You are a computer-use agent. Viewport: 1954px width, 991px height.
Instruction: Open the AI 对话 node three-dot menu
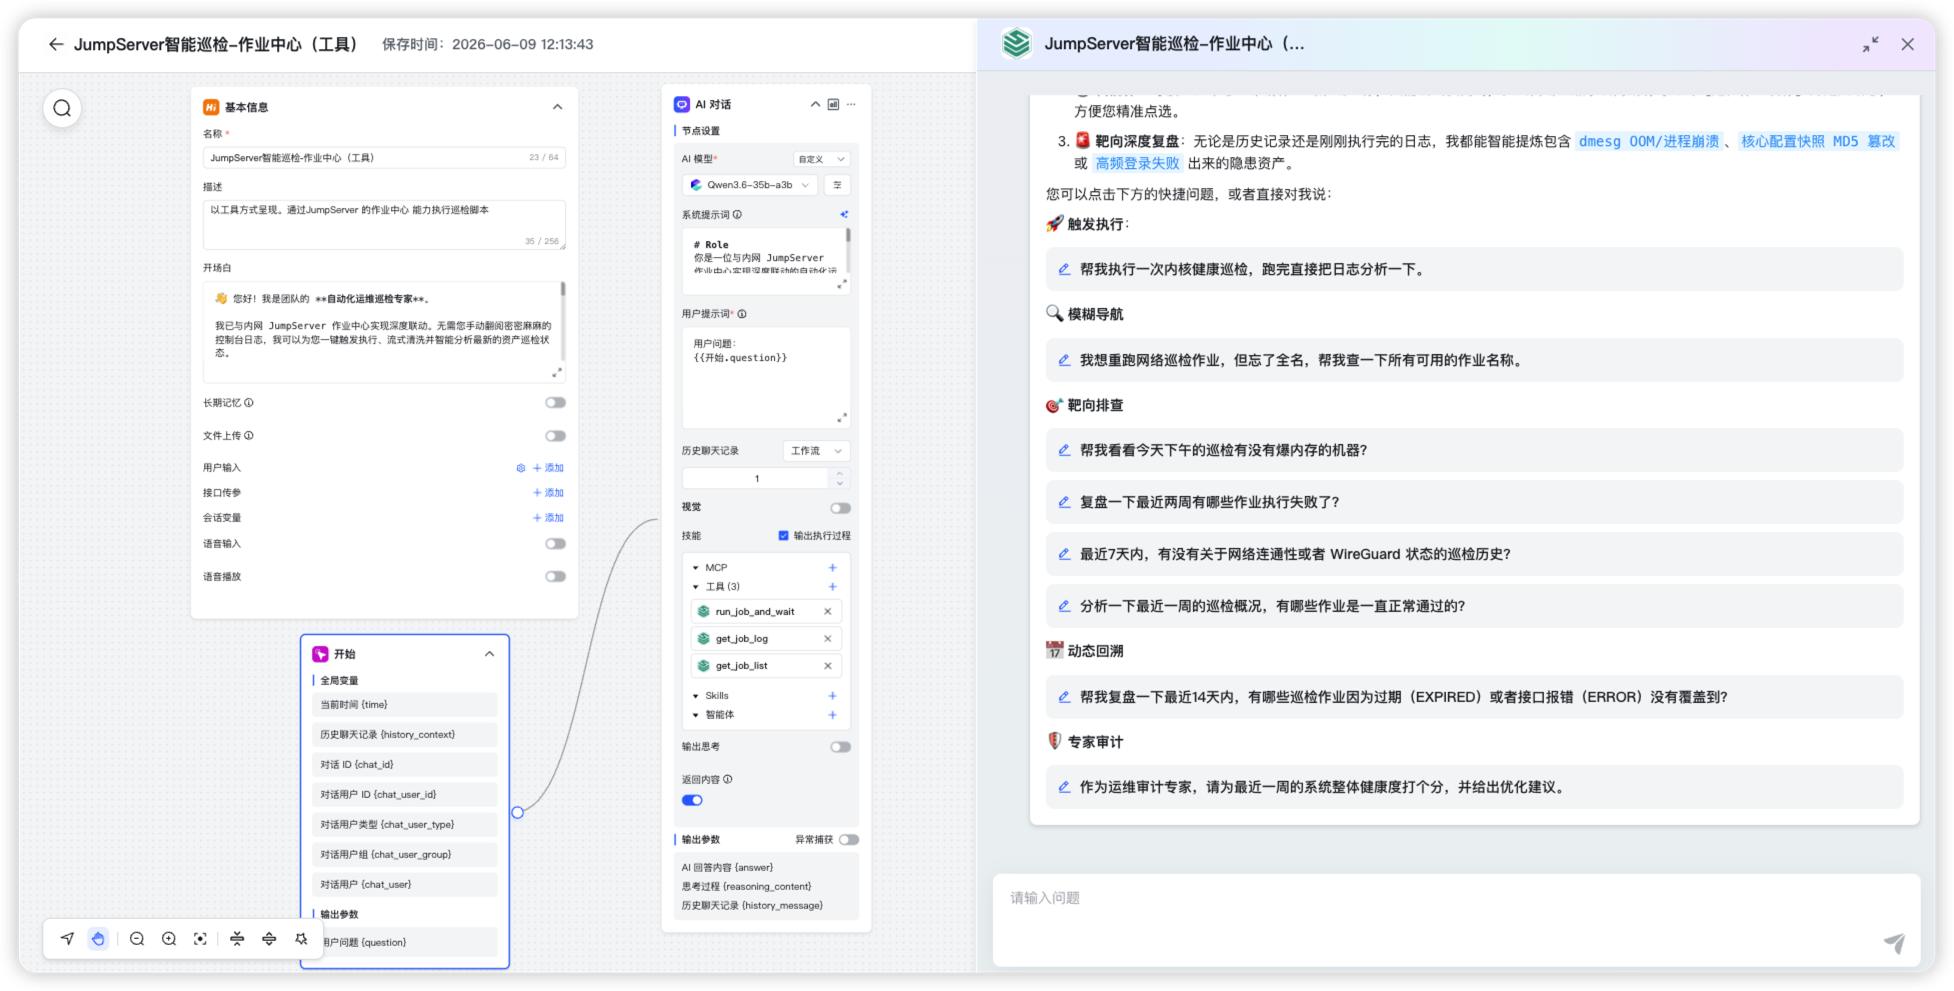coord(851,104)
